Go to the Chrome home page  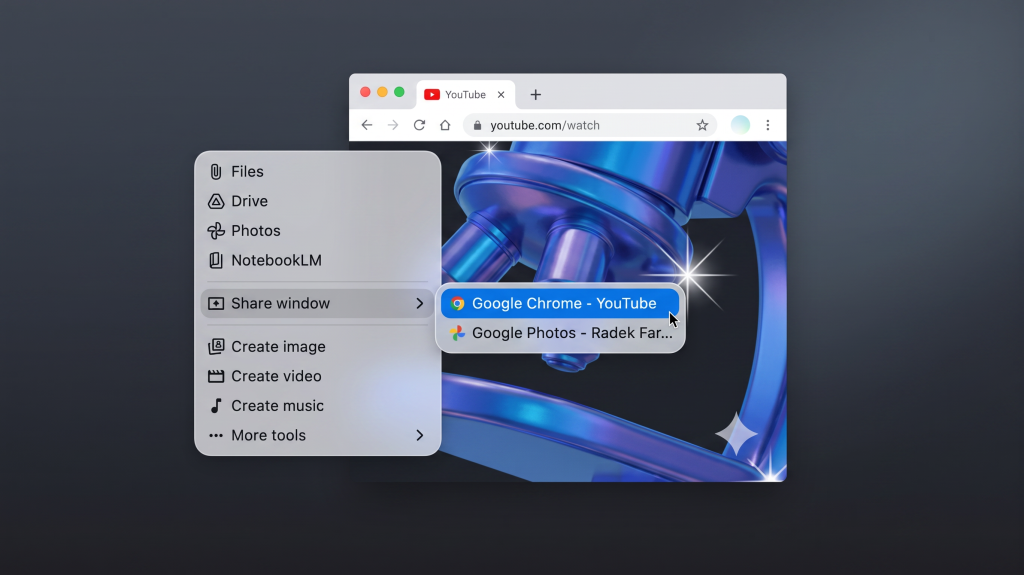(445, 125)
